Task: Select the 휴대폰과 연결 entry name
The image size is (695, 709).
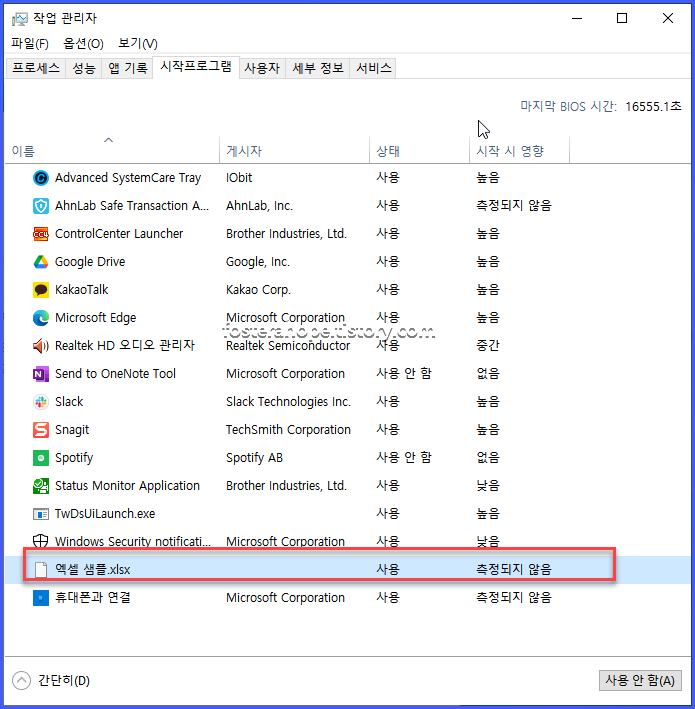Action: click(93, 597)
